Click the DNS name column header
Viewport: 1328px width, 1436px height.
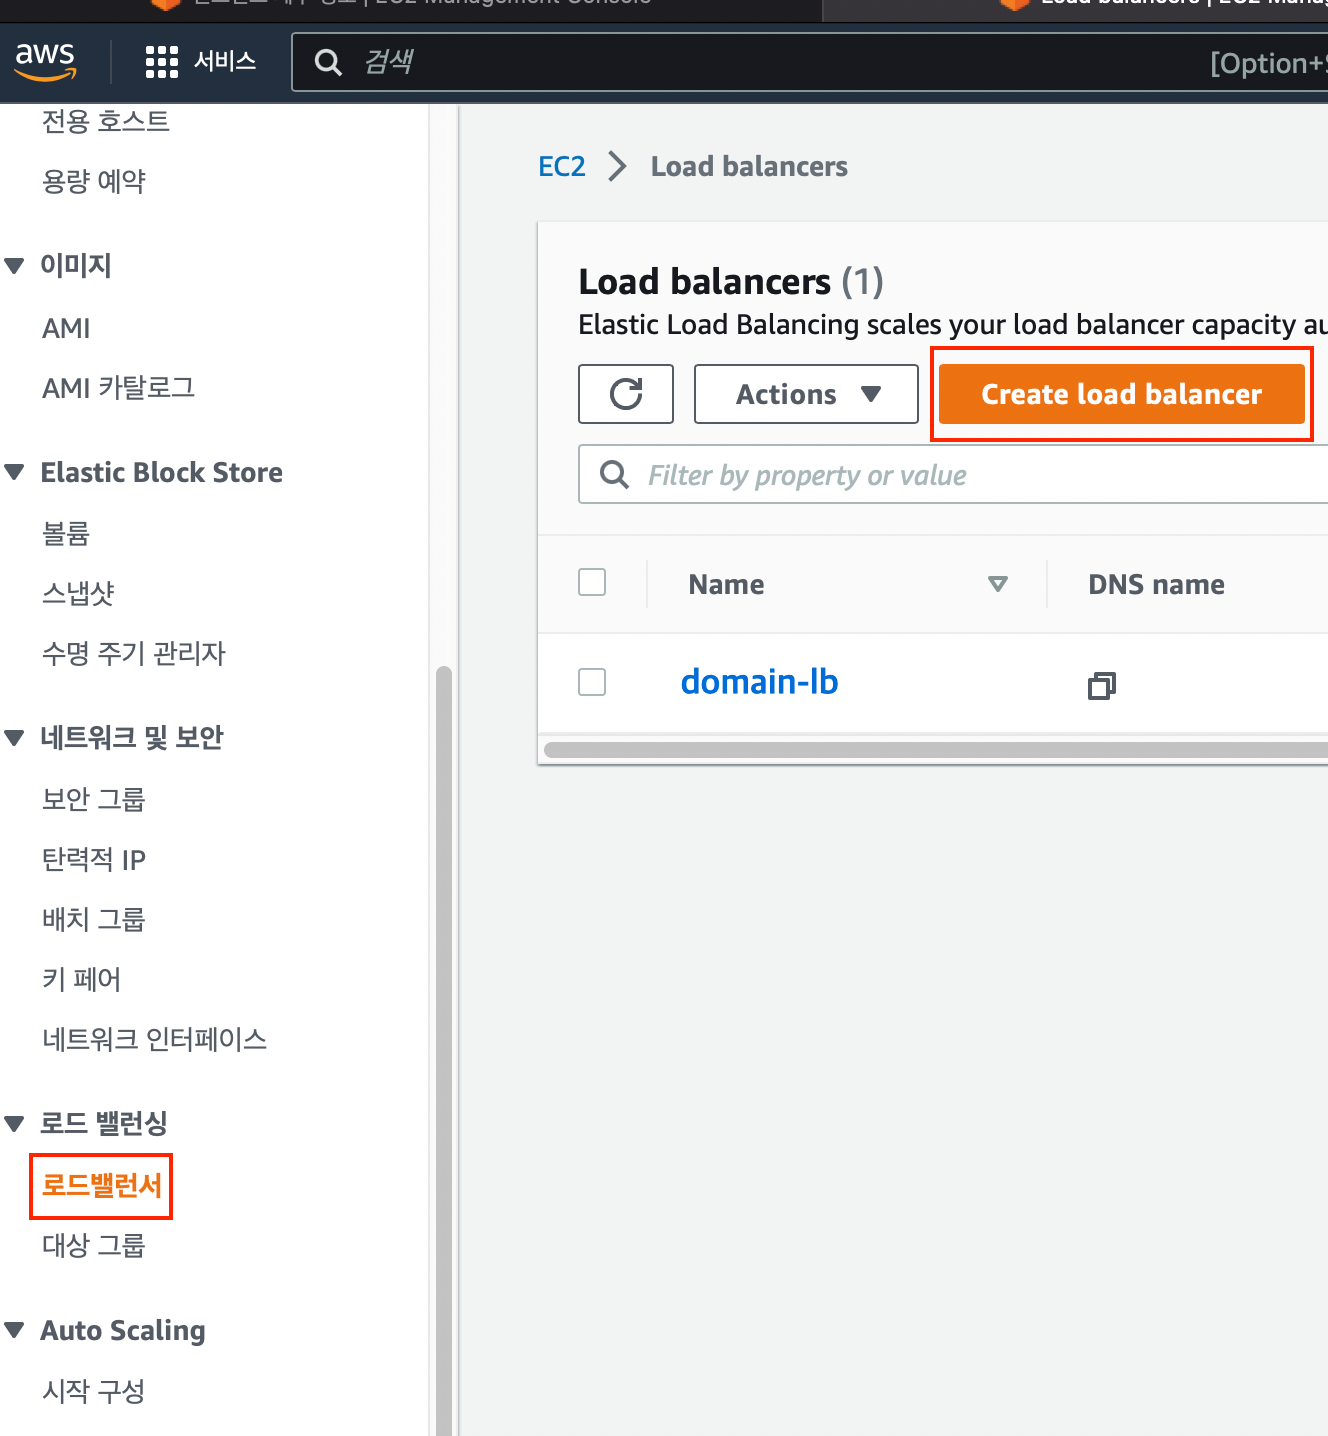pyautogui.click(x=1156, y=584)
